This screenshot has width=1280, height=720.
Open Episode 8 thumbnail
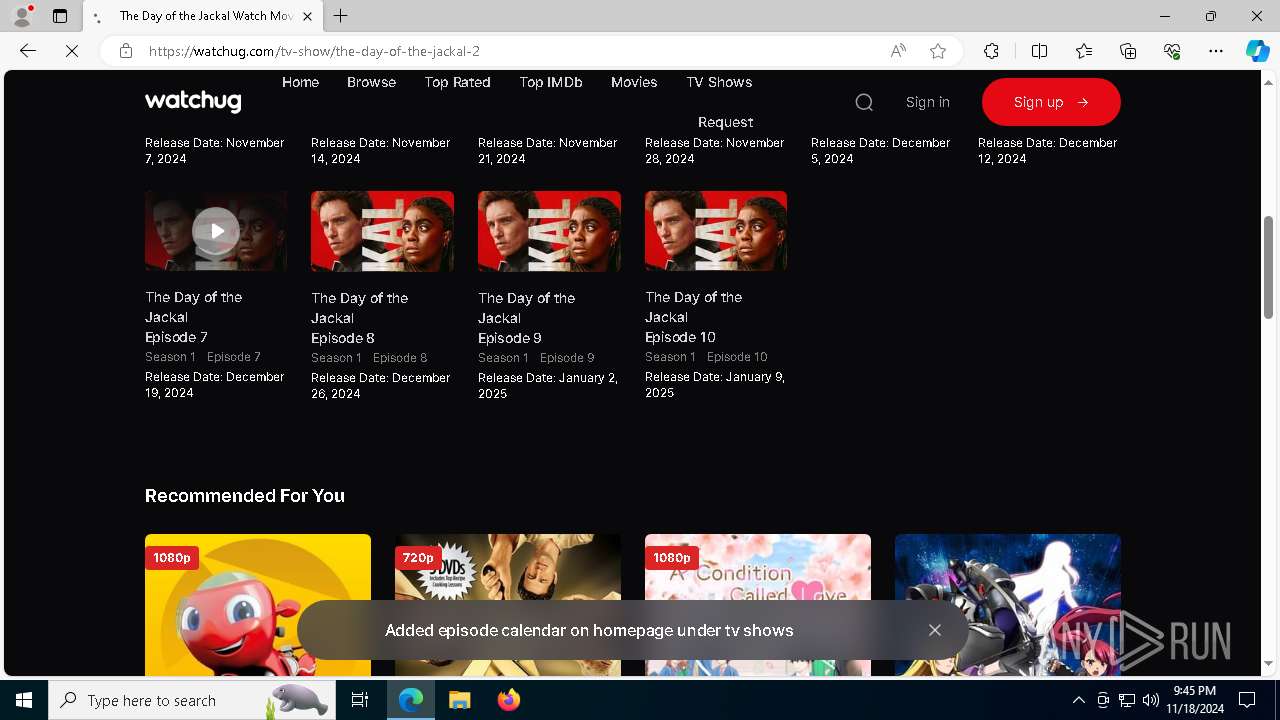click(x=382, y=231)
